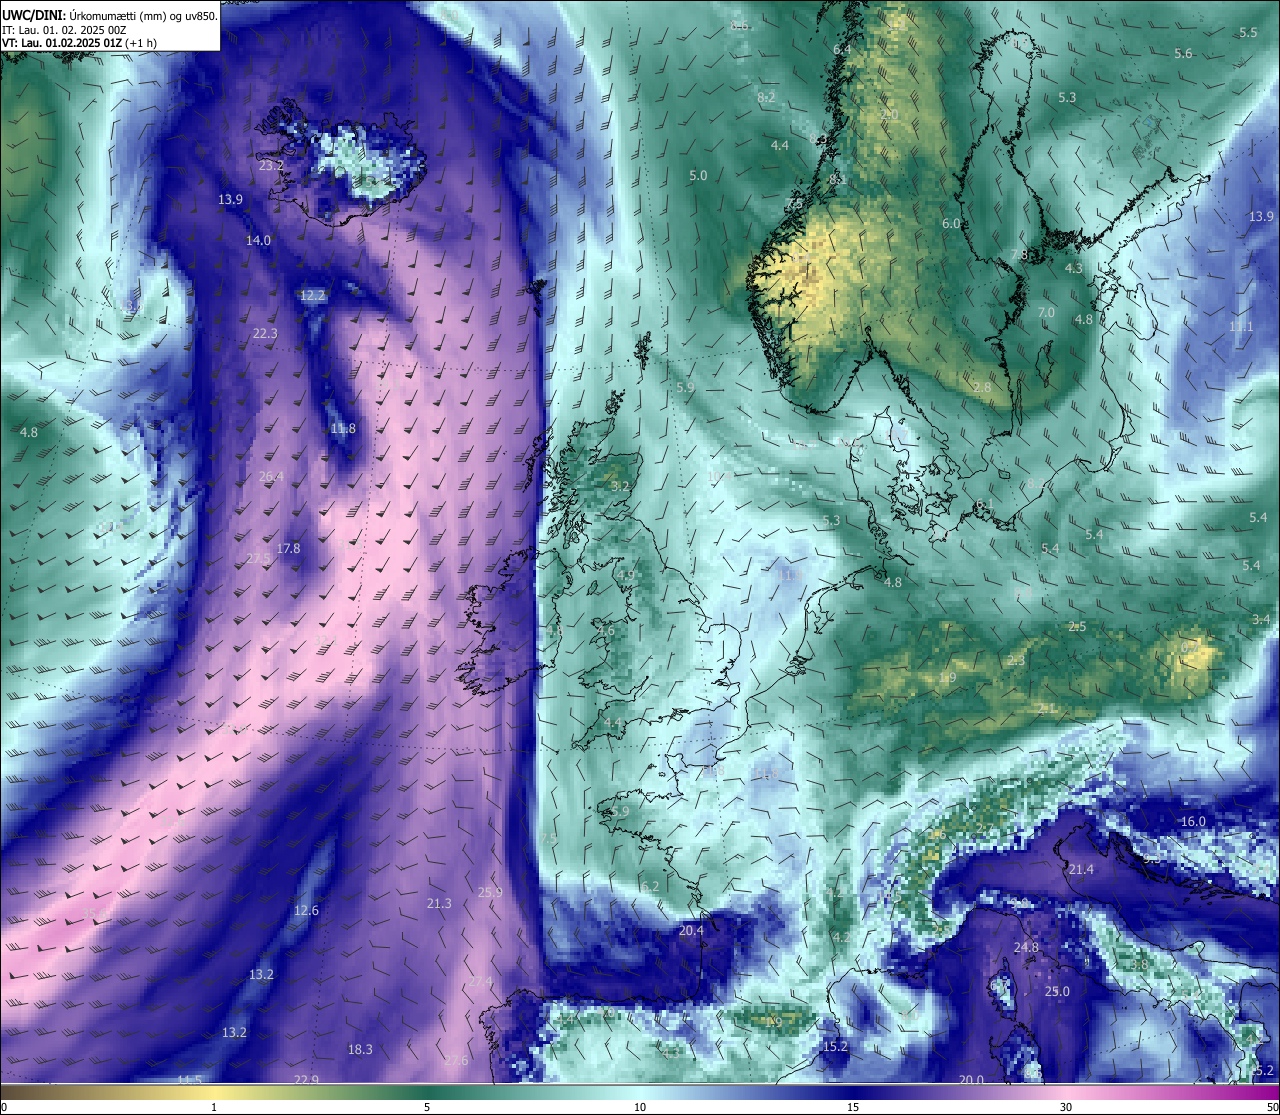Image resolution: width=1280 pixels, height=1115 pixels.
Task: Click the 18.3 value label
Action: coord(360,1049)
